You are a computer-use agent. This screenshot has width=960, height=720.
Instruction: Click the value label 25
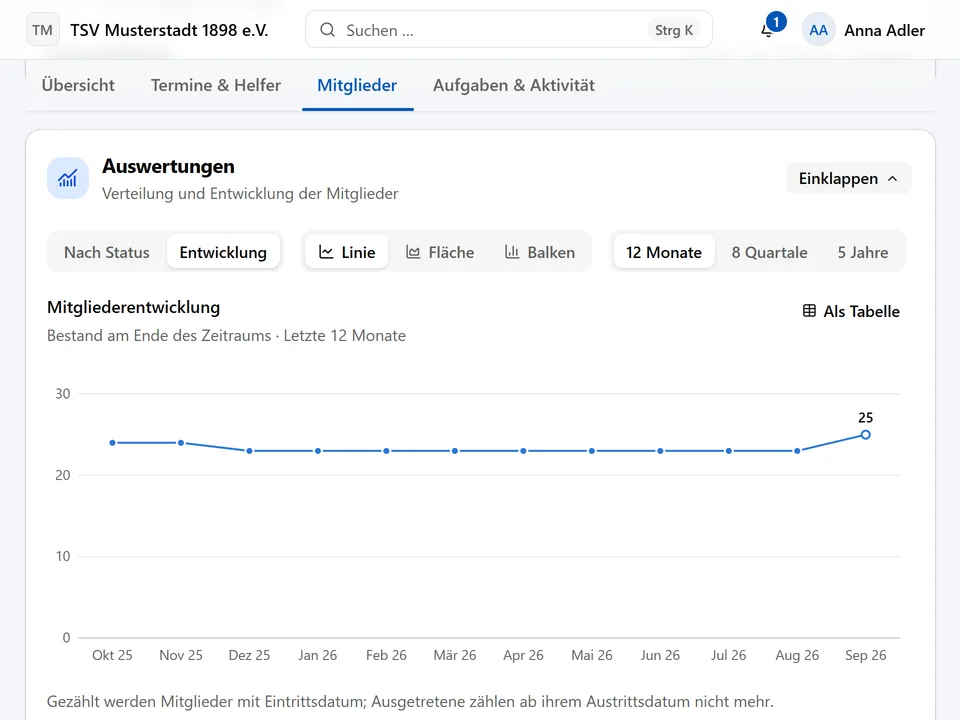[865, 418]
